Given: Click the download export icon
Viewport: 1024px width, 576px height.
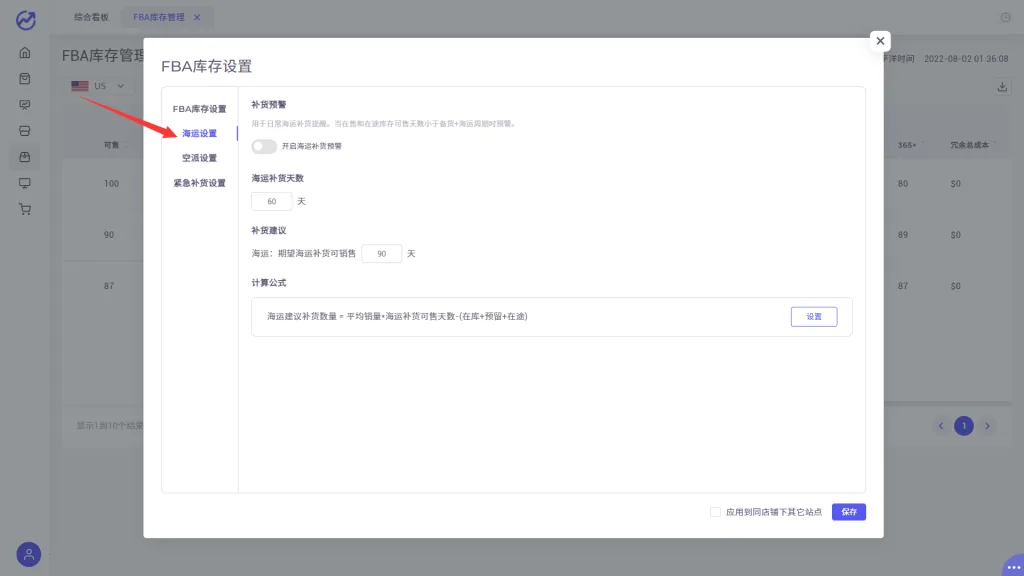Looking at the screenshot, I should [x=1002, y=87].
